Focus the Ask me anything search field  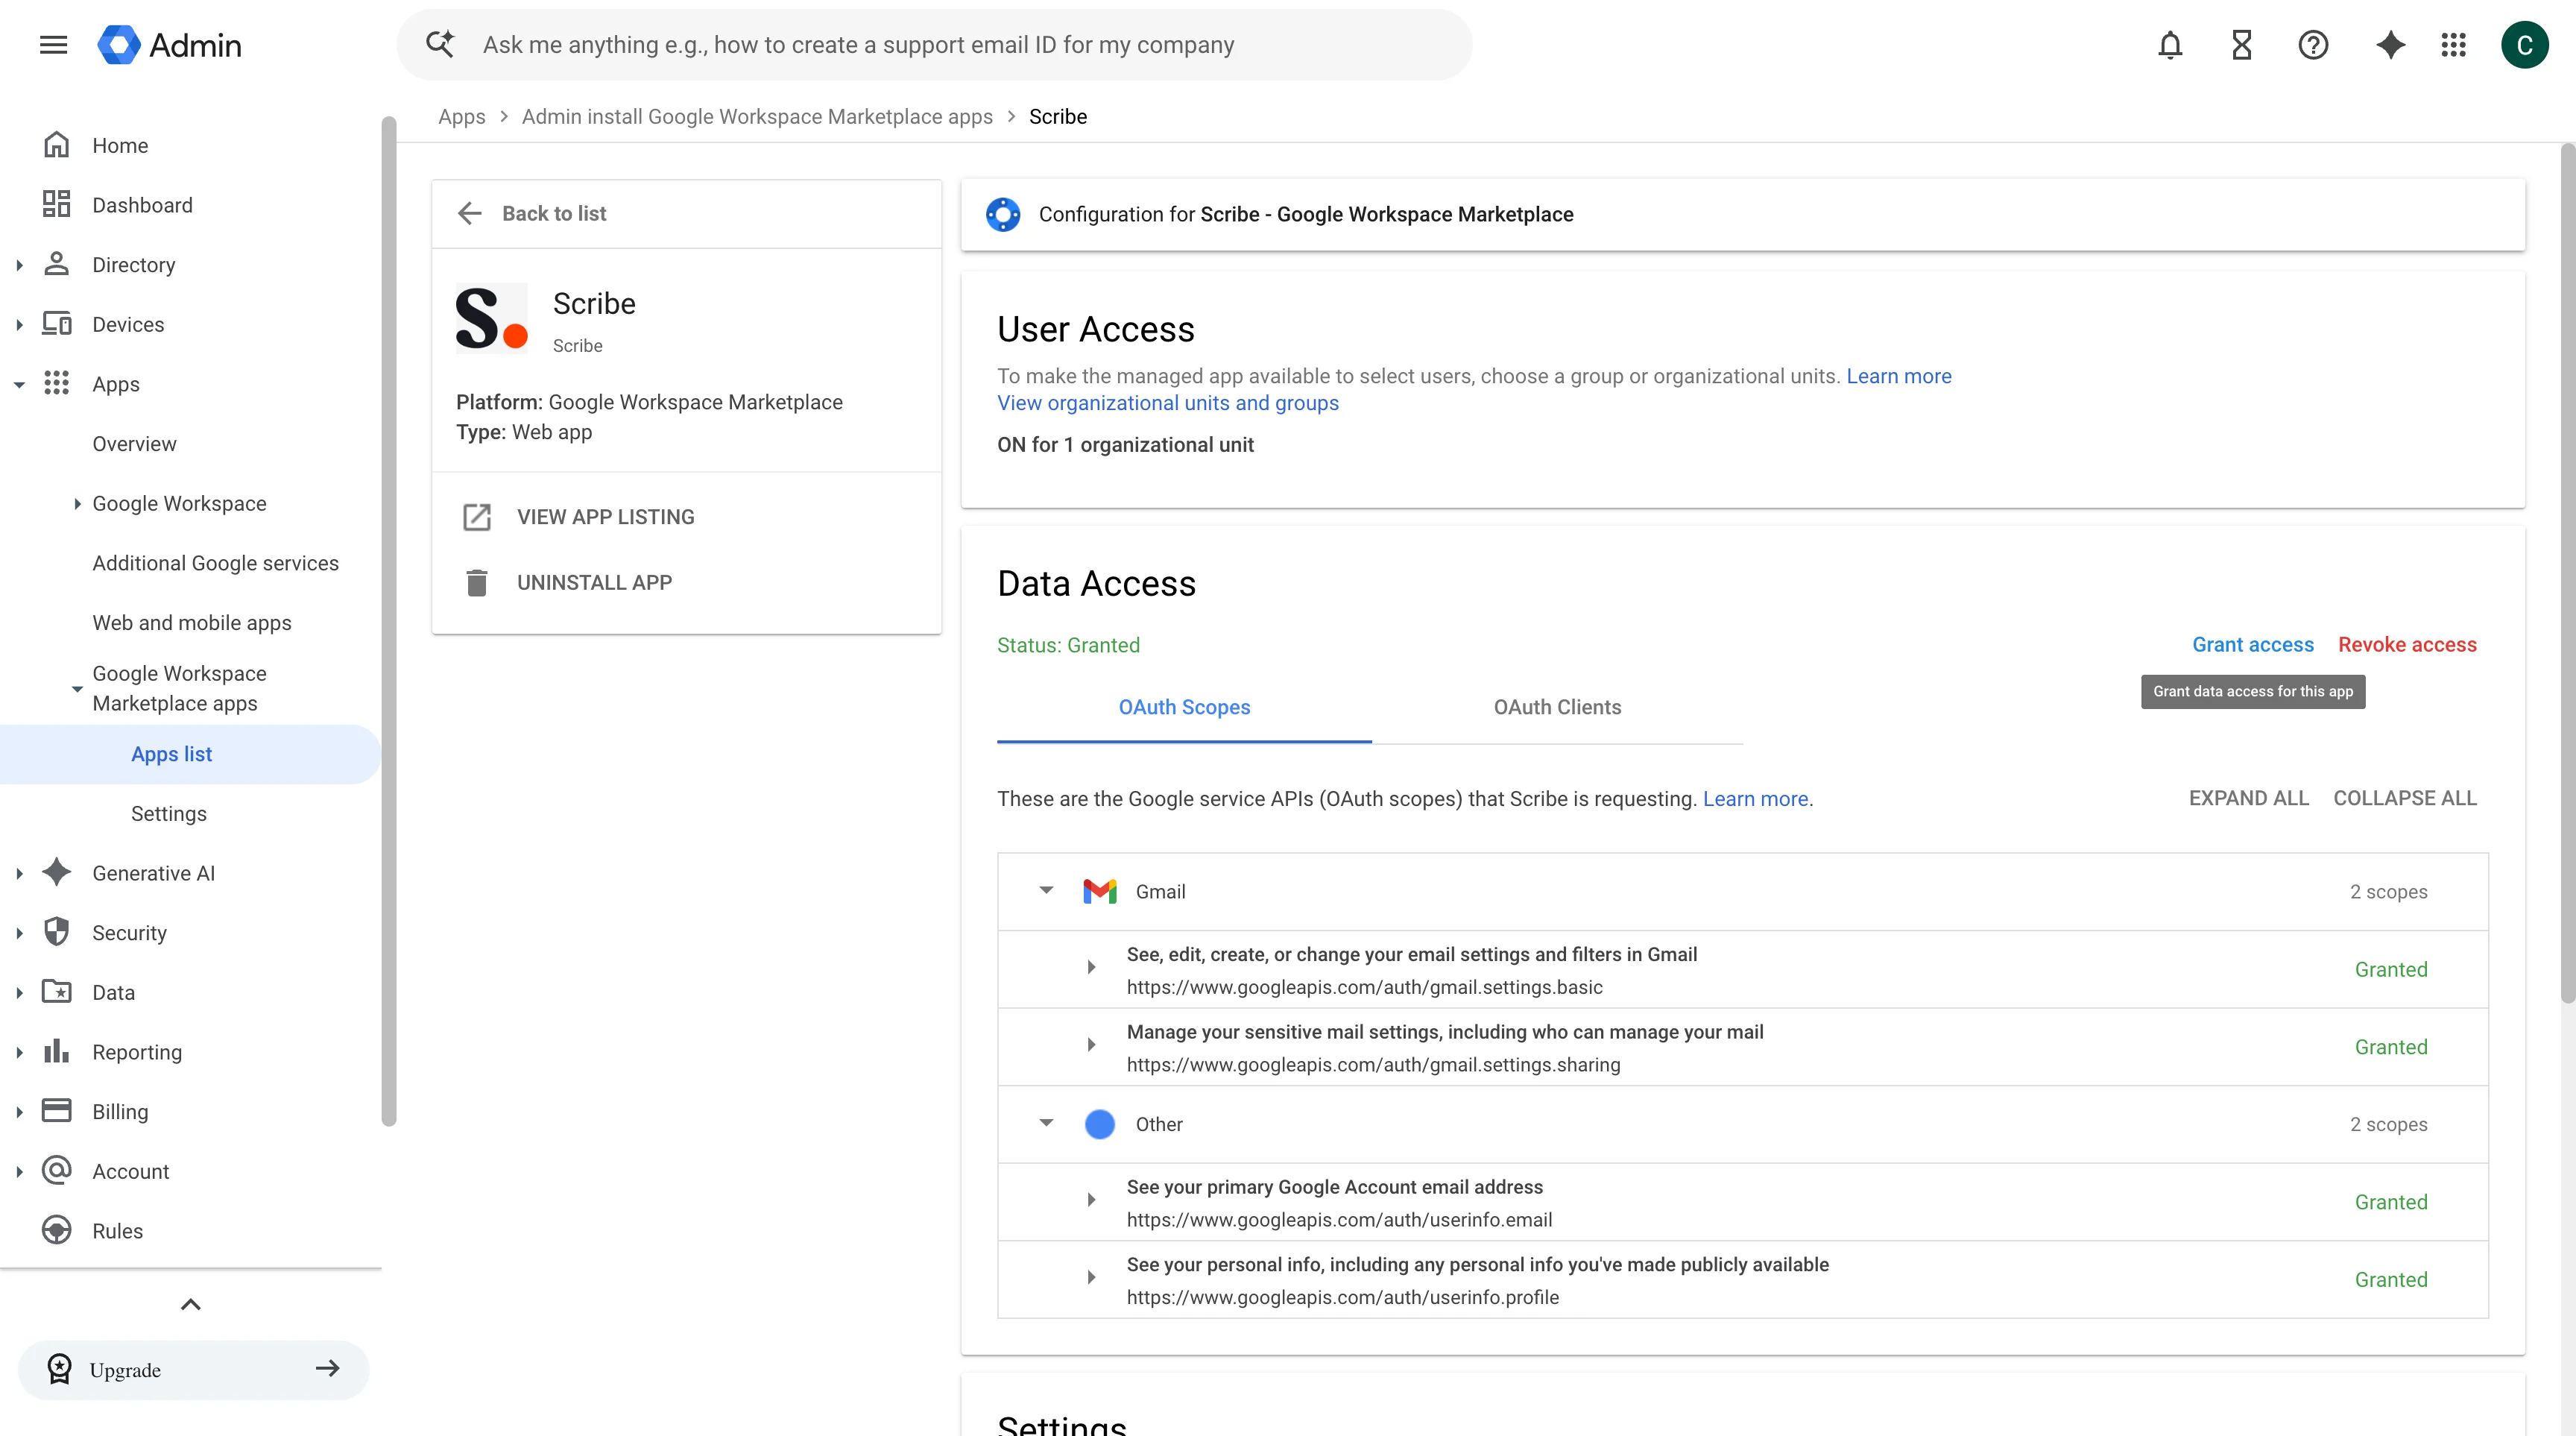point(934,45)
